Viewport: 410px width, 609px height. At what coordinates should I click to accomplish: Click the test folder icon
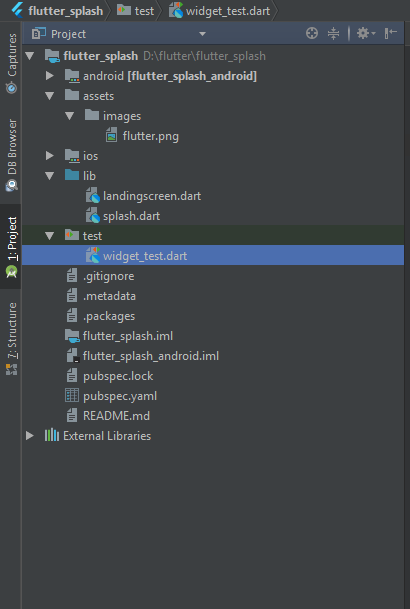(72, 235)
